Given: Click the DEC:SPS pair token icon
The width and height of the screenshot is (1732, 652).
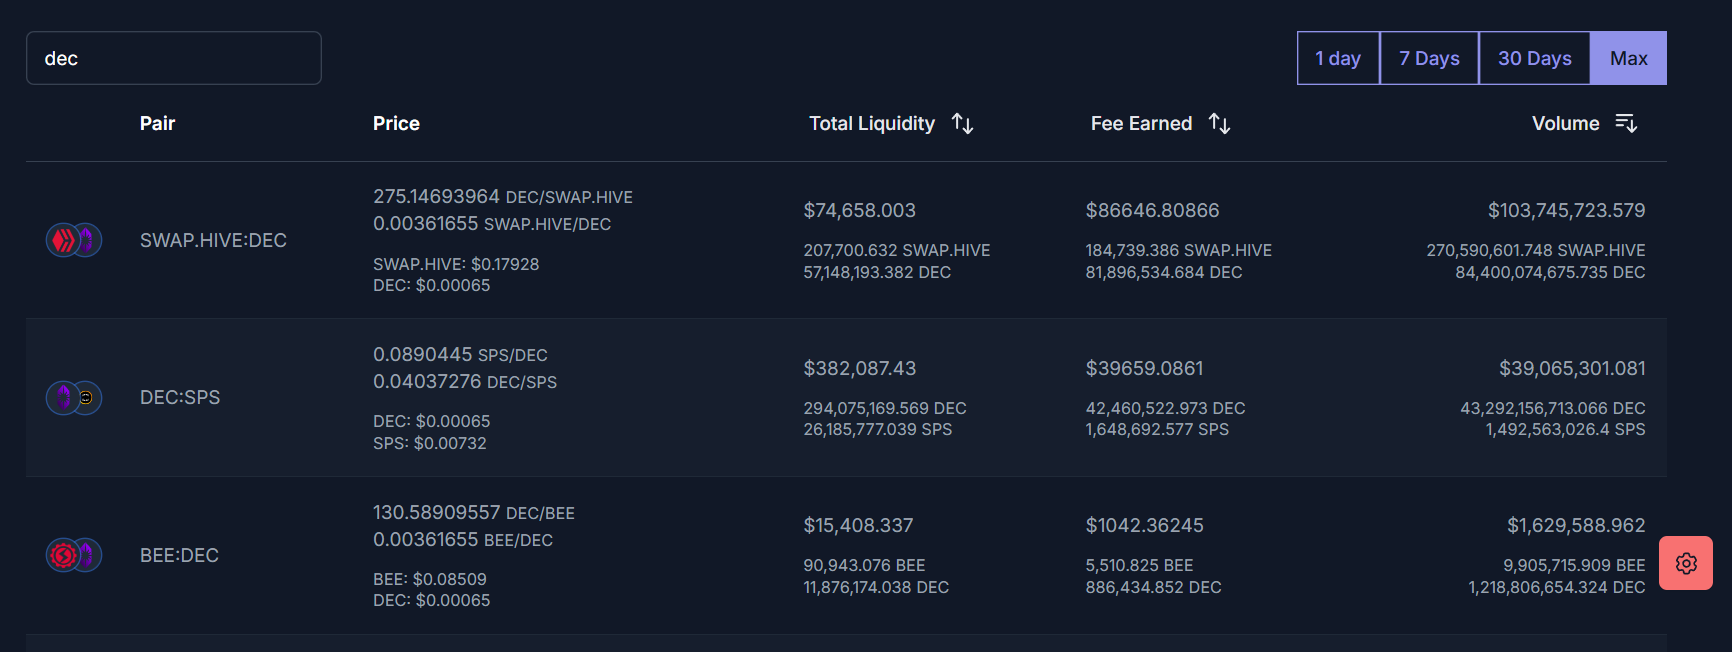Looking at the screenshot, I should pyautogui.click(x=74, y=398).
